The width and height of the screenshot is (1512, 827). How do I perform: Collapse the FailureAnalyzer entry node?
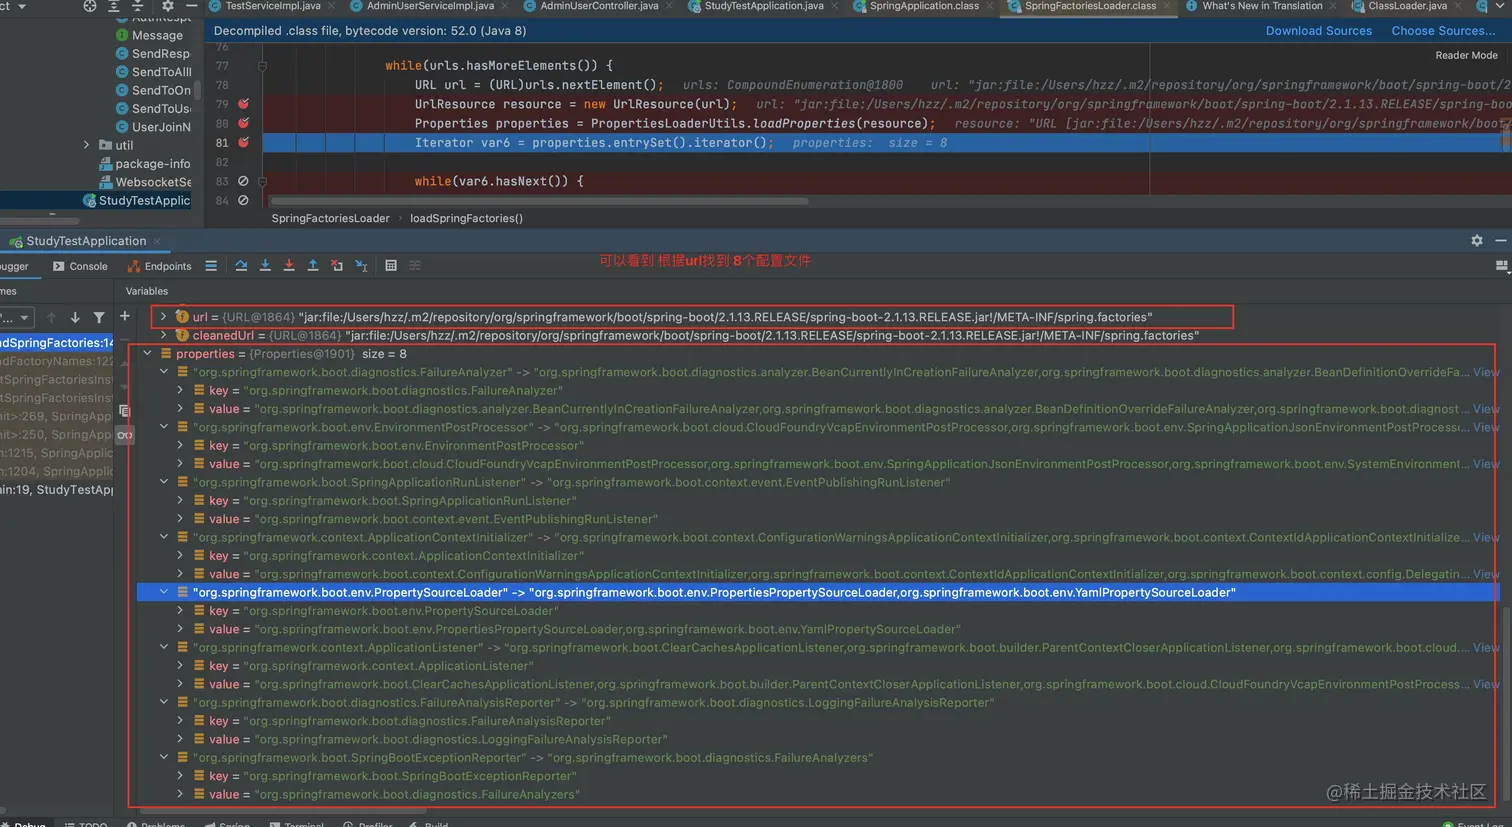(164, 372)
